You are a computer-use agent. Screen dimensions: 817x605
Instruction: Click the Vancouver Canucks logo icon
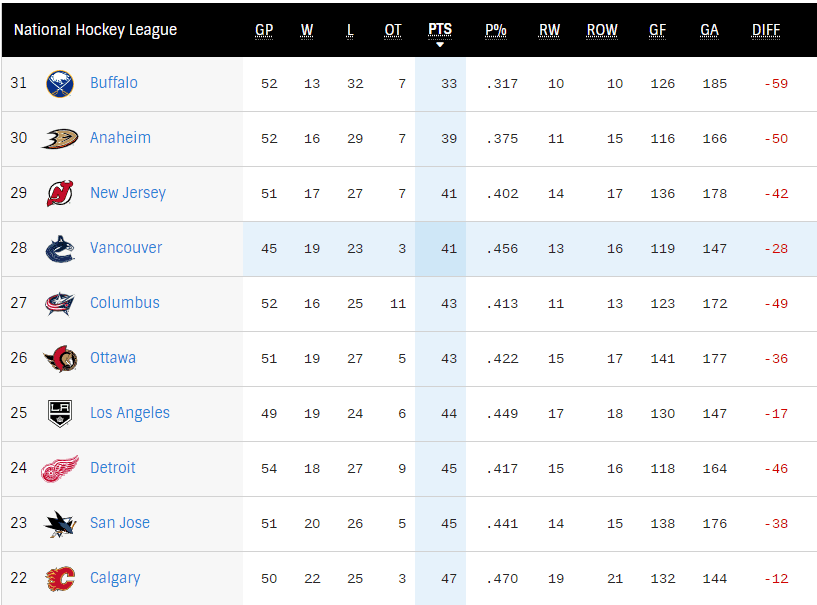60,249
